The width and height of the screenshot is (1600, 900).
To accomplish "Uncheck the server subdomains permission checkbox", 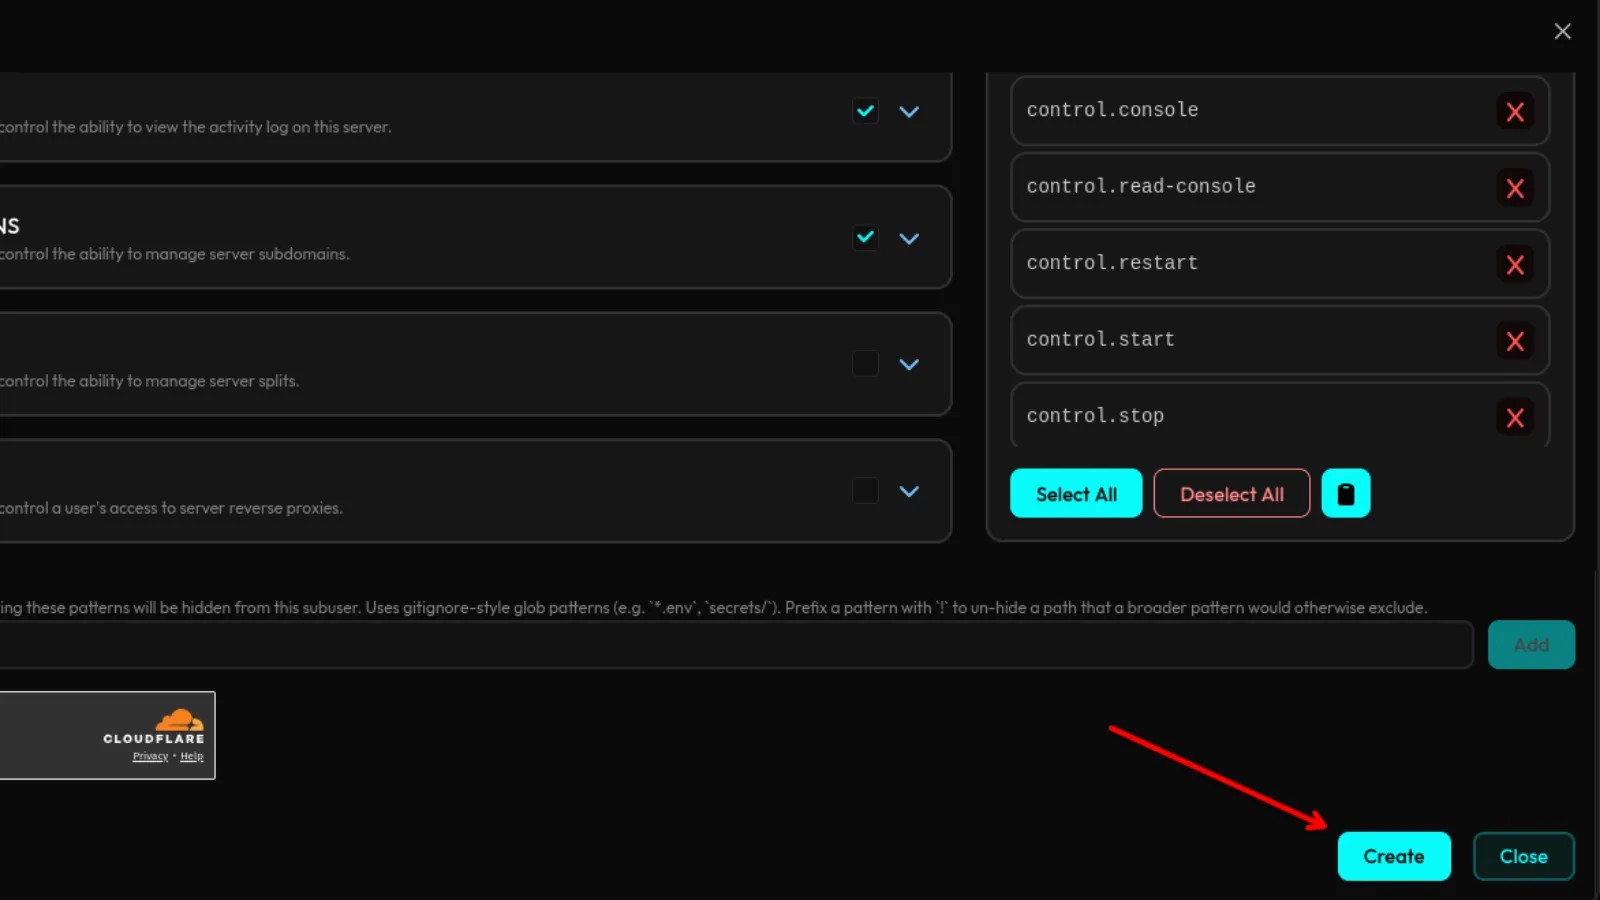I will [x=865, y=237].
